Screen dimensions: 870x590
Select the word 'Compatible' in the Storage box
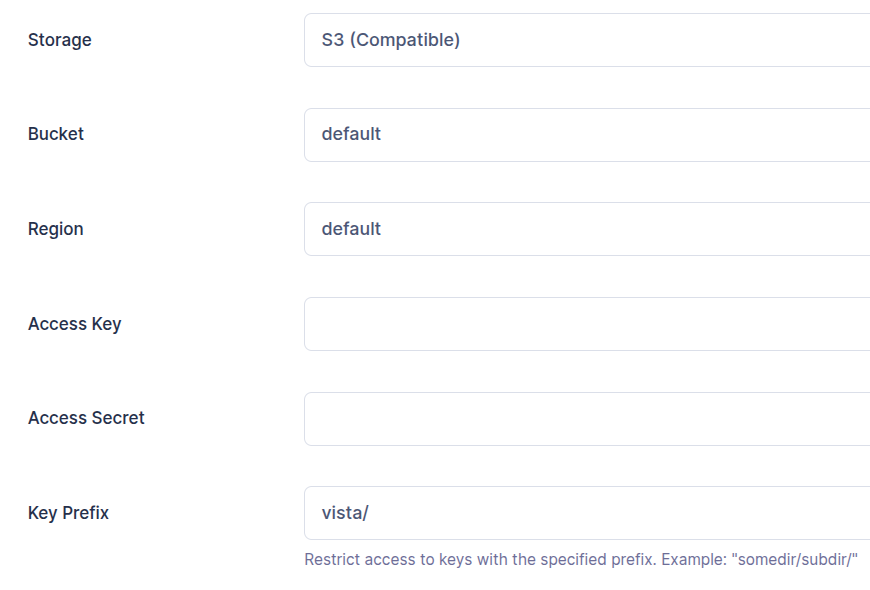(x=404, y=40)
